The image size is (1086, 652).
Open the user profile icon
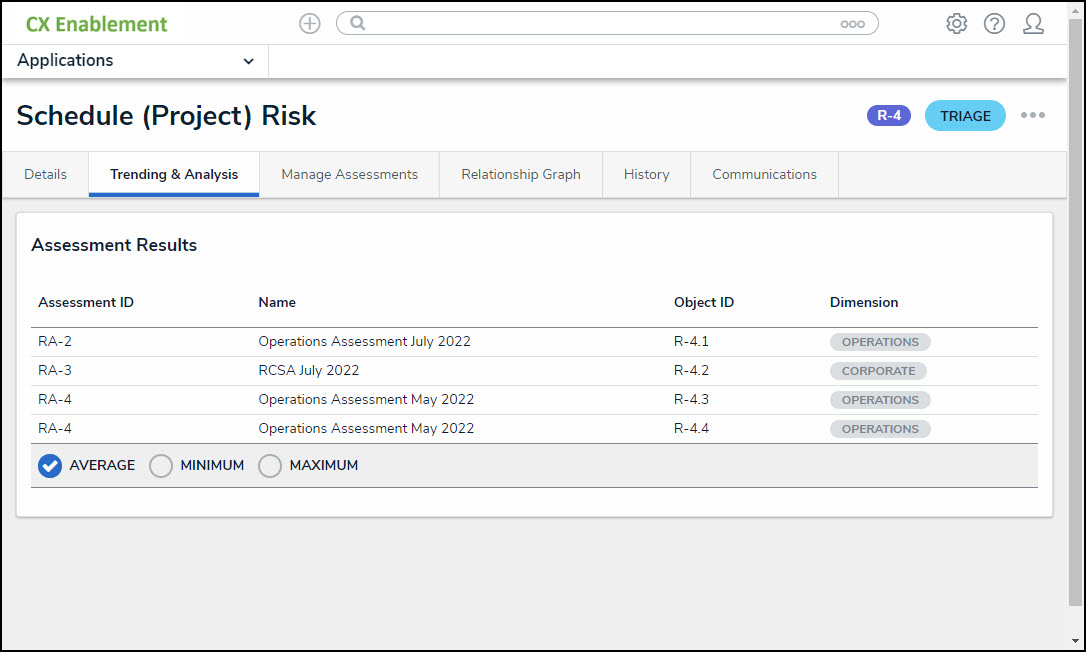pos(1033,24)
